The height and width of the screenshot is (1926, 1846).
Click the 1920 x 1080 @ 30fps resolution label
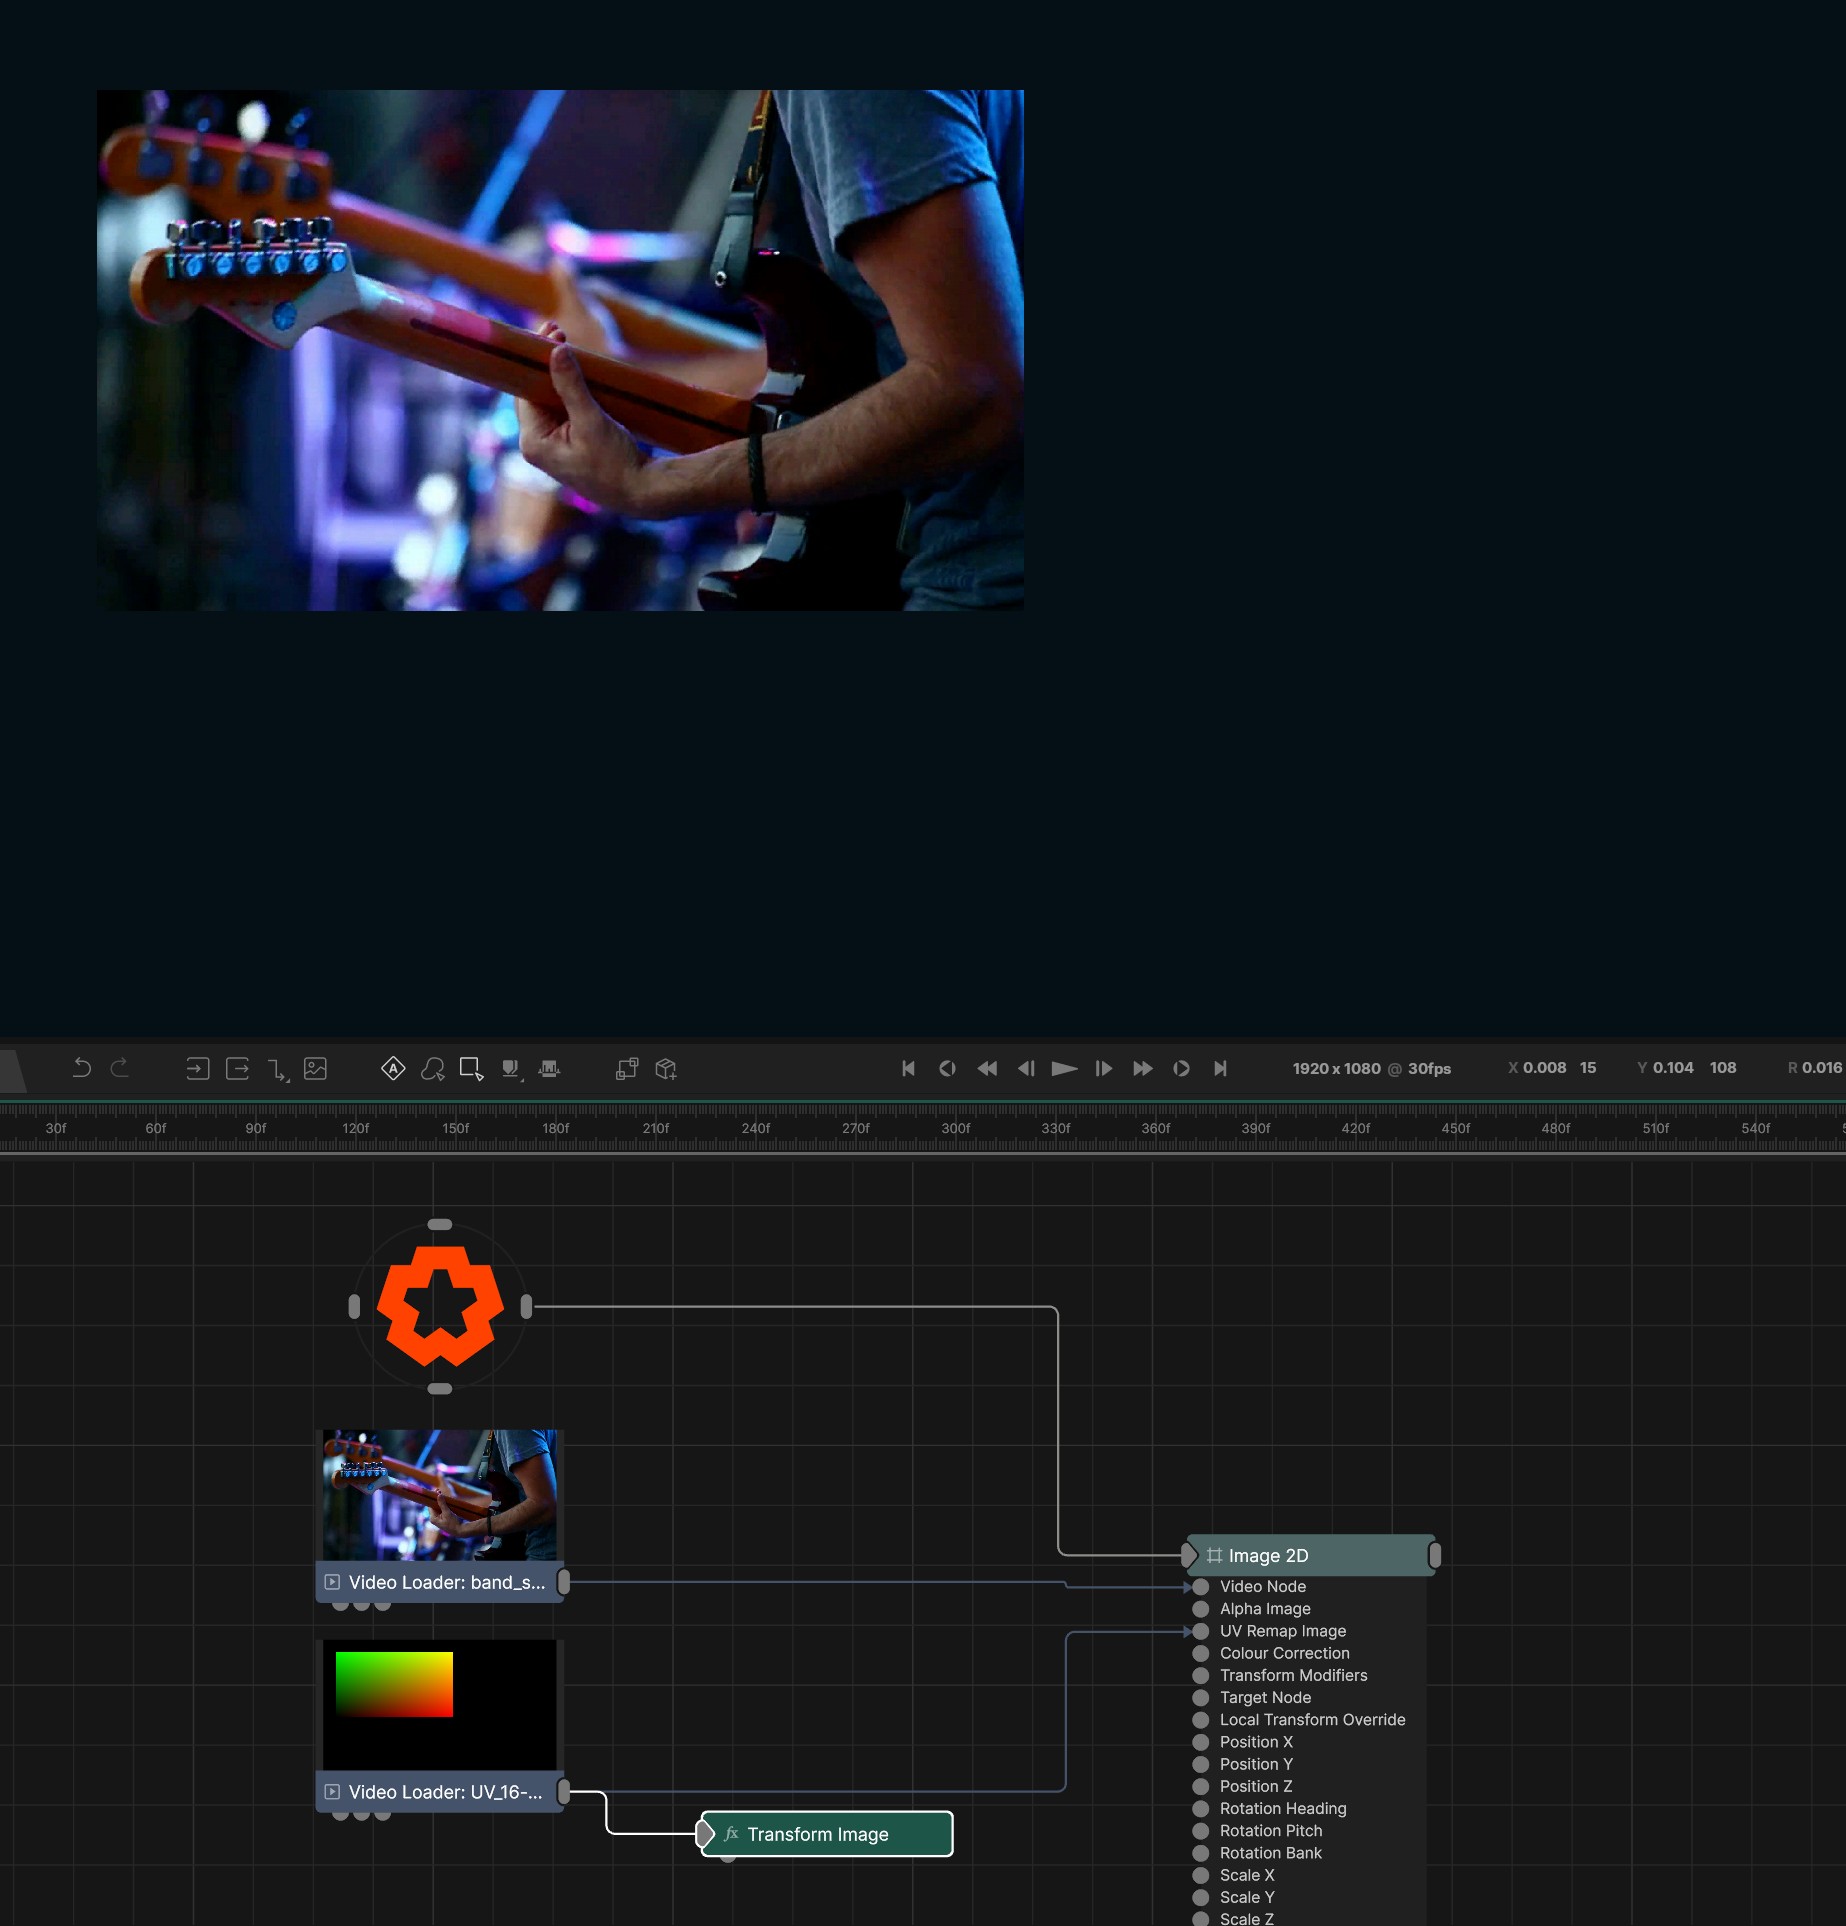[x=1371, y=1068]
